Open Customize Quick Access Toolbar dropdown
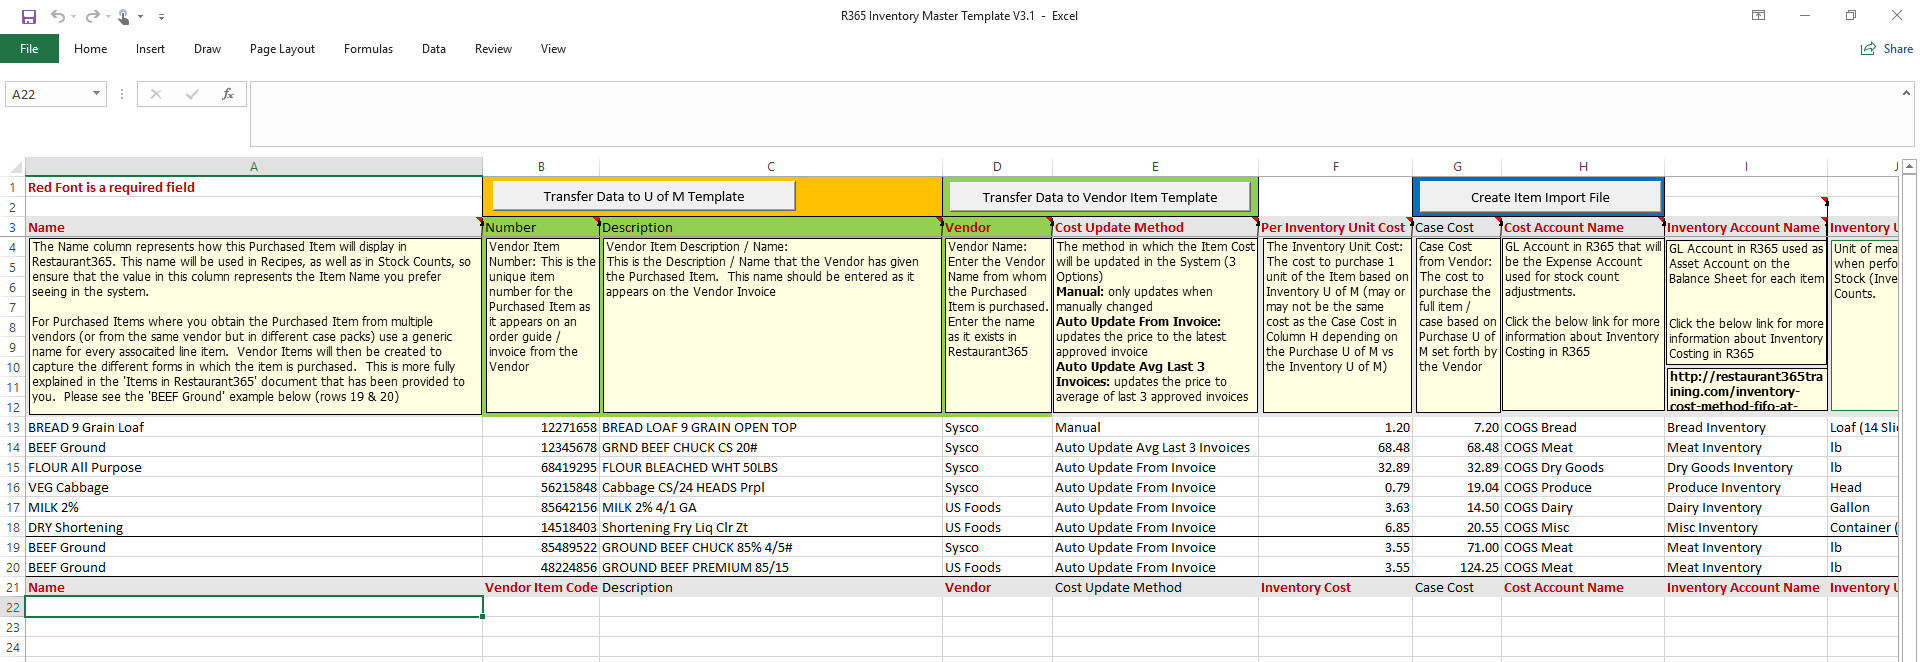This screenshot has height=662, width=1920. pos(161,17)
